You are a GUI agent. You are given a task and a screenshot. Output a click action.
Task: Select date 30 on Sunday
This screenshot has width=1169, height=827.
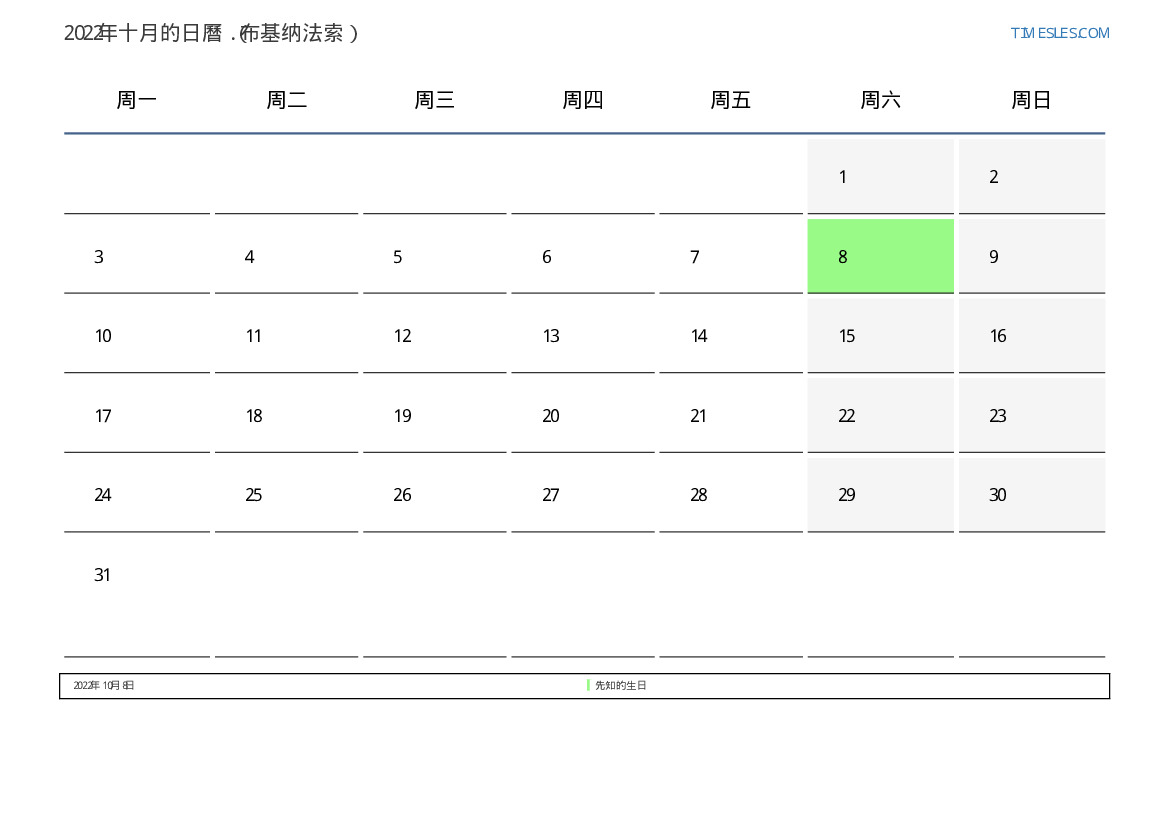[1031, 495]
